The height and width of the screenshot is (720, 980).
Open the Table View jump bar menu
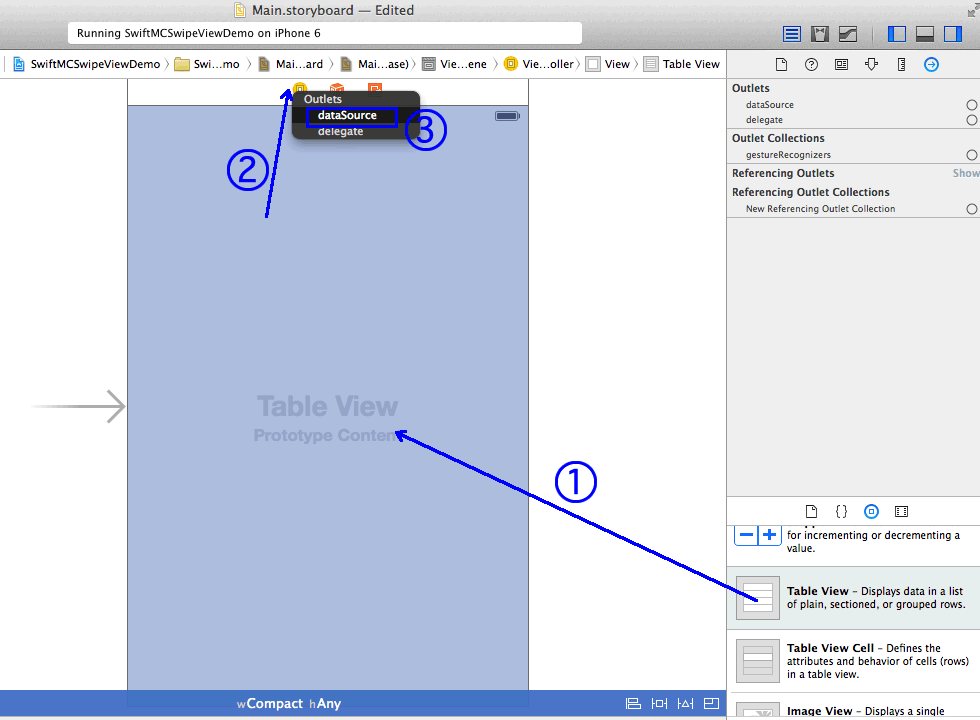683,64
